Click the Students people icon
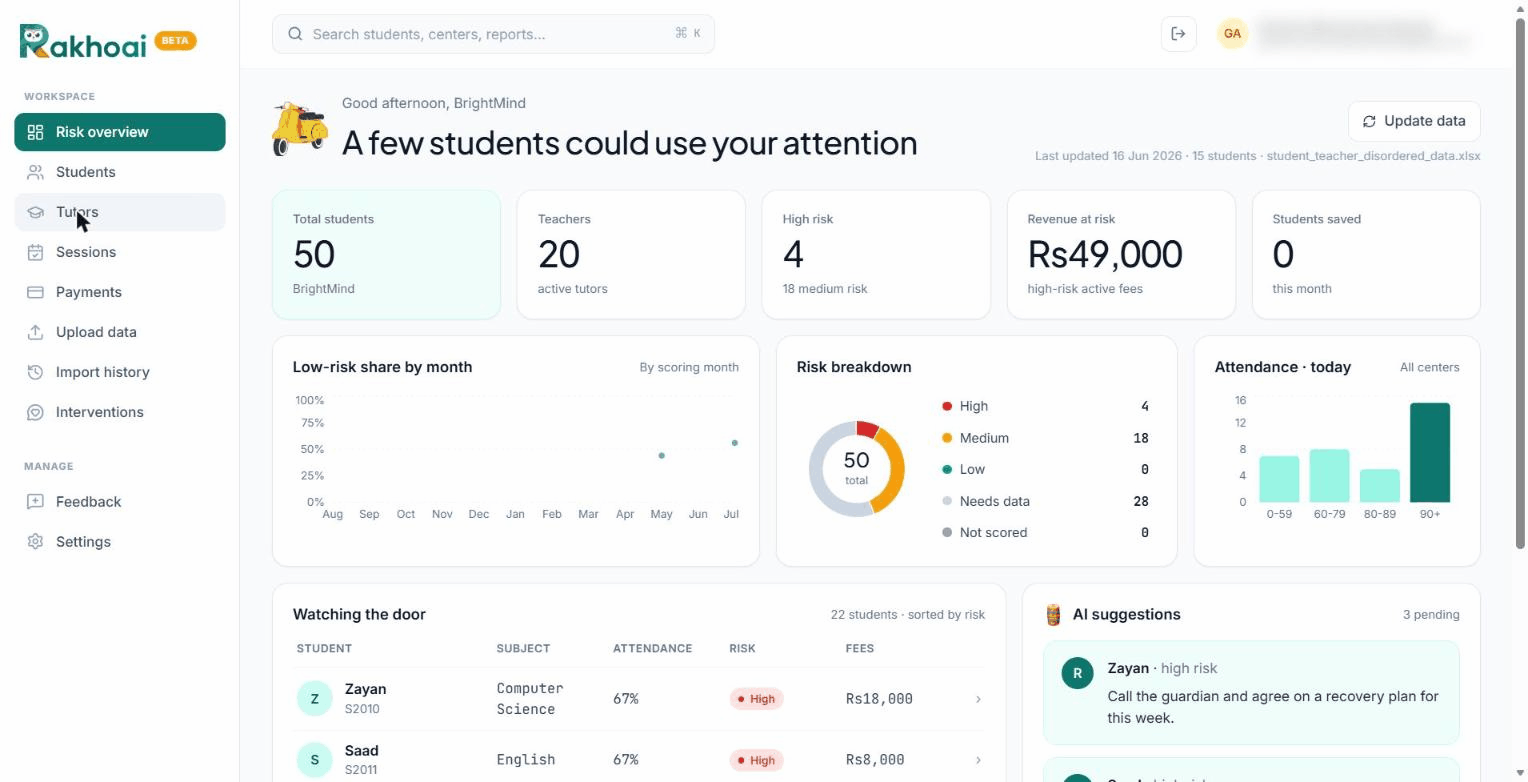The width and height of the screenshot is (1528, 782). coord(35,172)
